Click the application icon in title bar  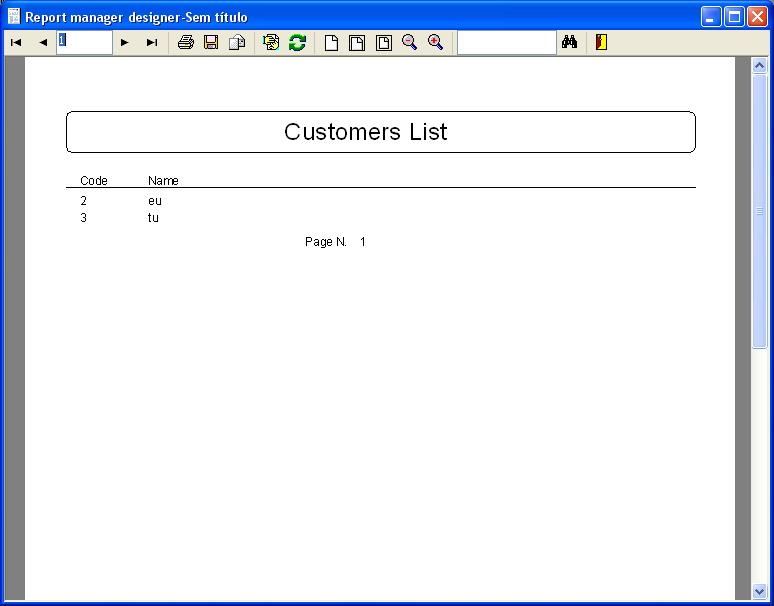[x=14, y=16]
